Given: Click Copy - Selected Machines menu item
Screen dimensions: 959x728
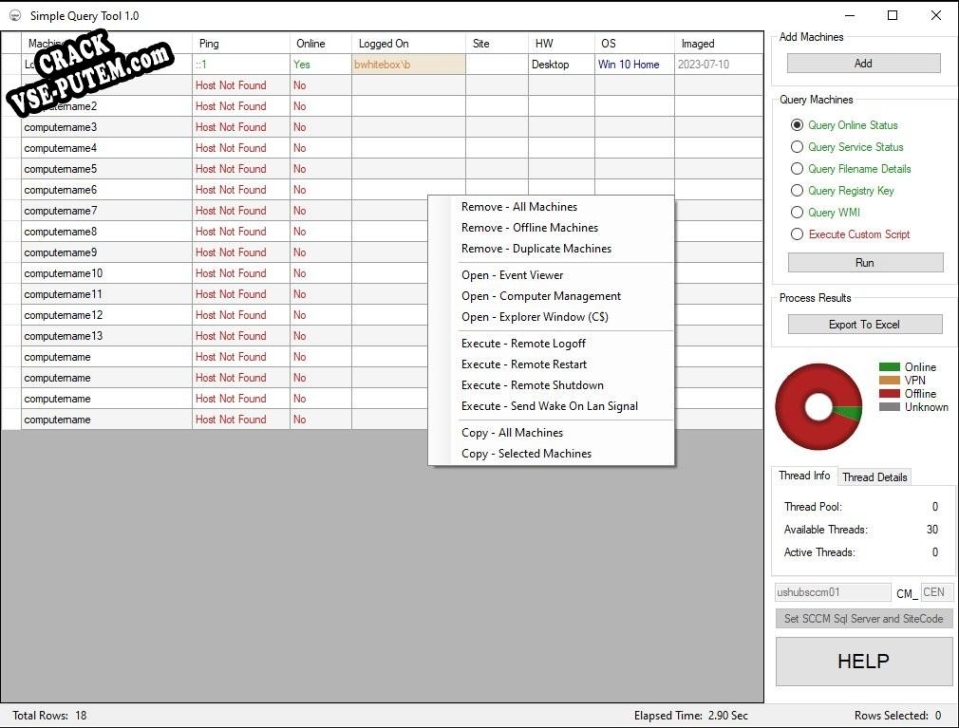Looking at the screenshot, I should tap(526, 454).
